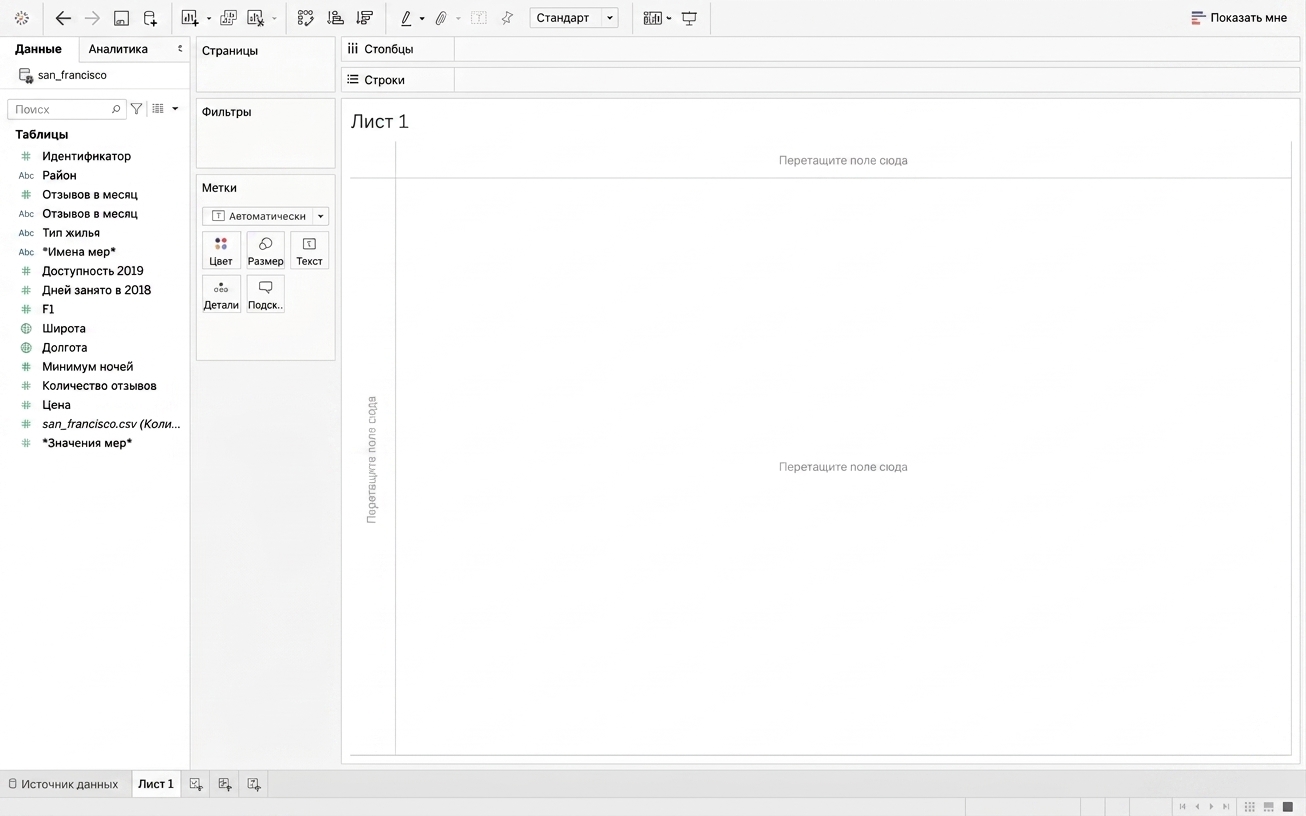This screenshot has width=1306, height=816.
Task: Select the Дней занято в 2018 field
Action: 95,290
